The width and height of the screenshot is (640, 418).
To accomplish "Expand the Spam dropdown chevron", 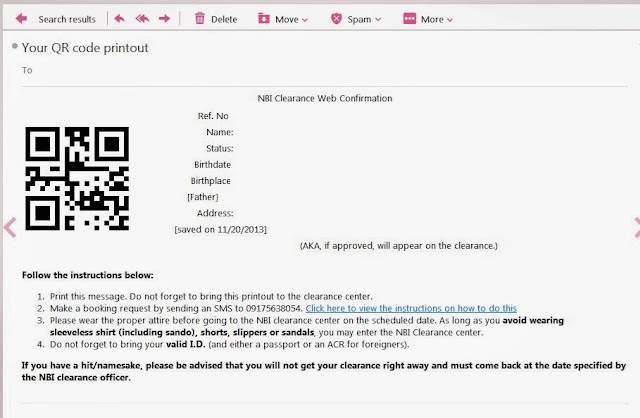I will coord(378,20).
